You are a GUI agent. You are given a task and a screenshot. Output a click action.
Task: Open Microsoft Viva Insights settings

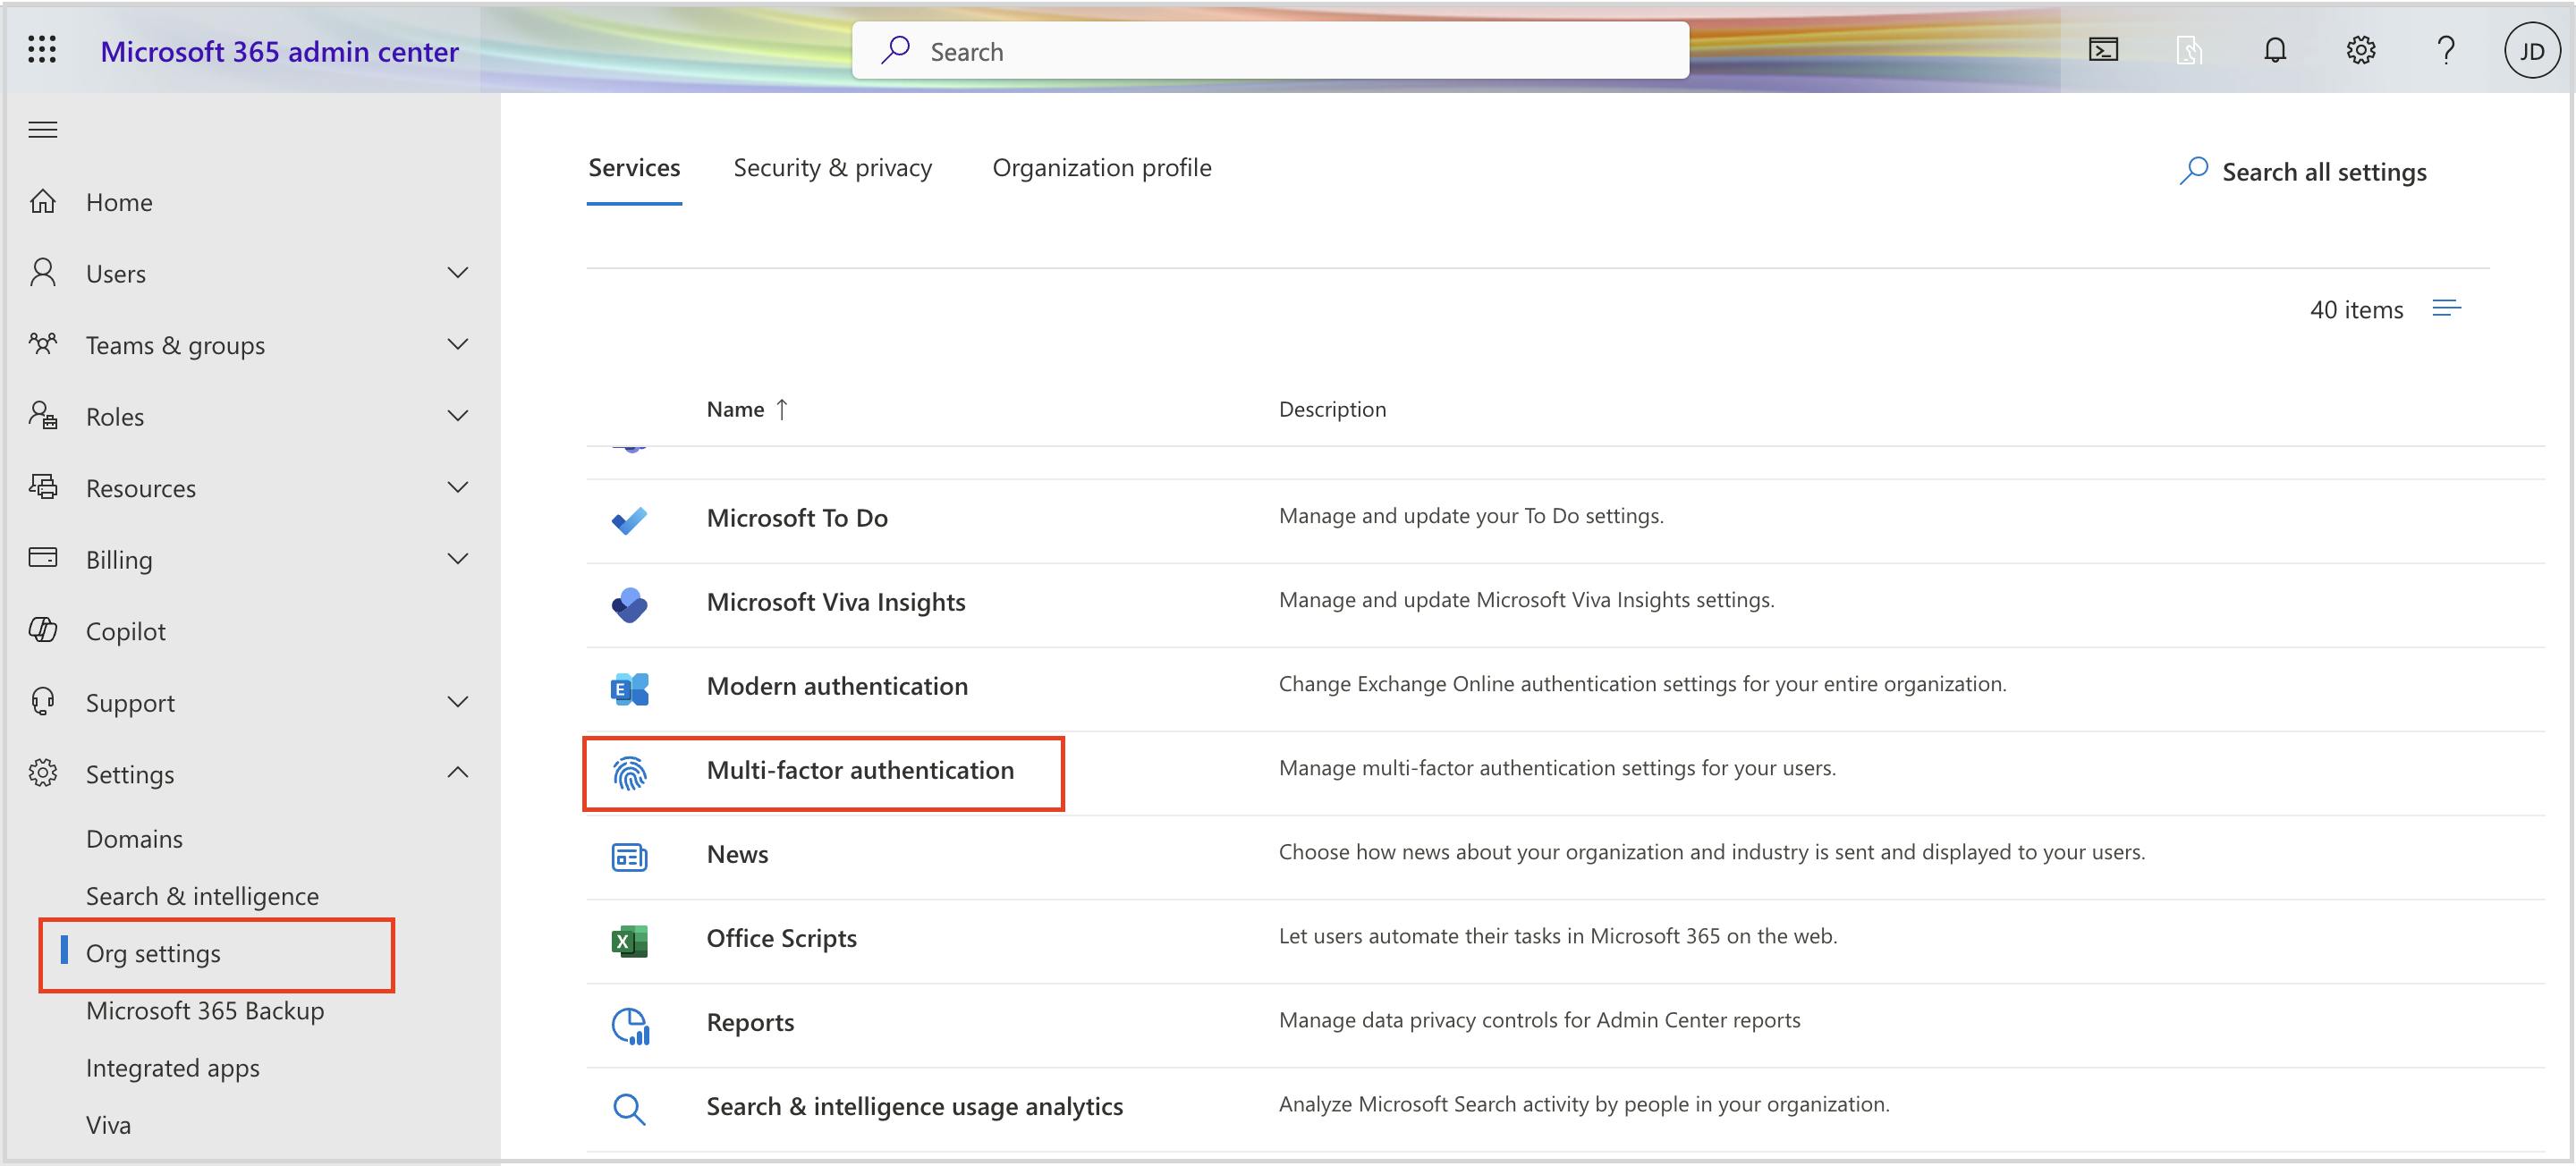(836, 602)
